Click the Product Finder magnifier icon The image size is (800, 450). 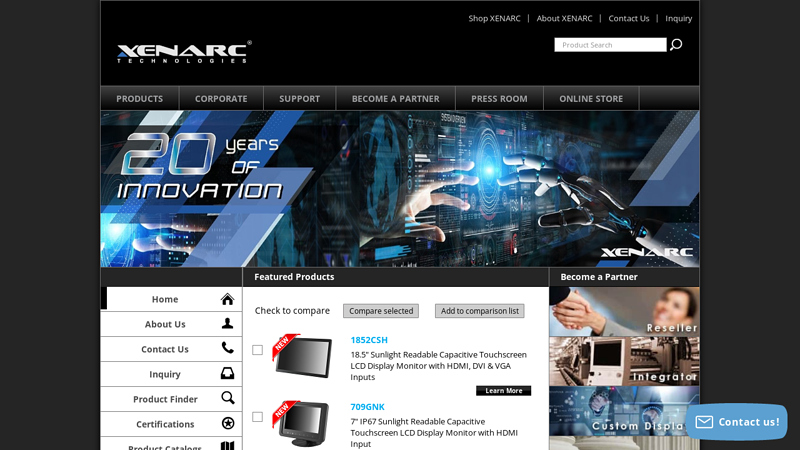tap(228, 398)
